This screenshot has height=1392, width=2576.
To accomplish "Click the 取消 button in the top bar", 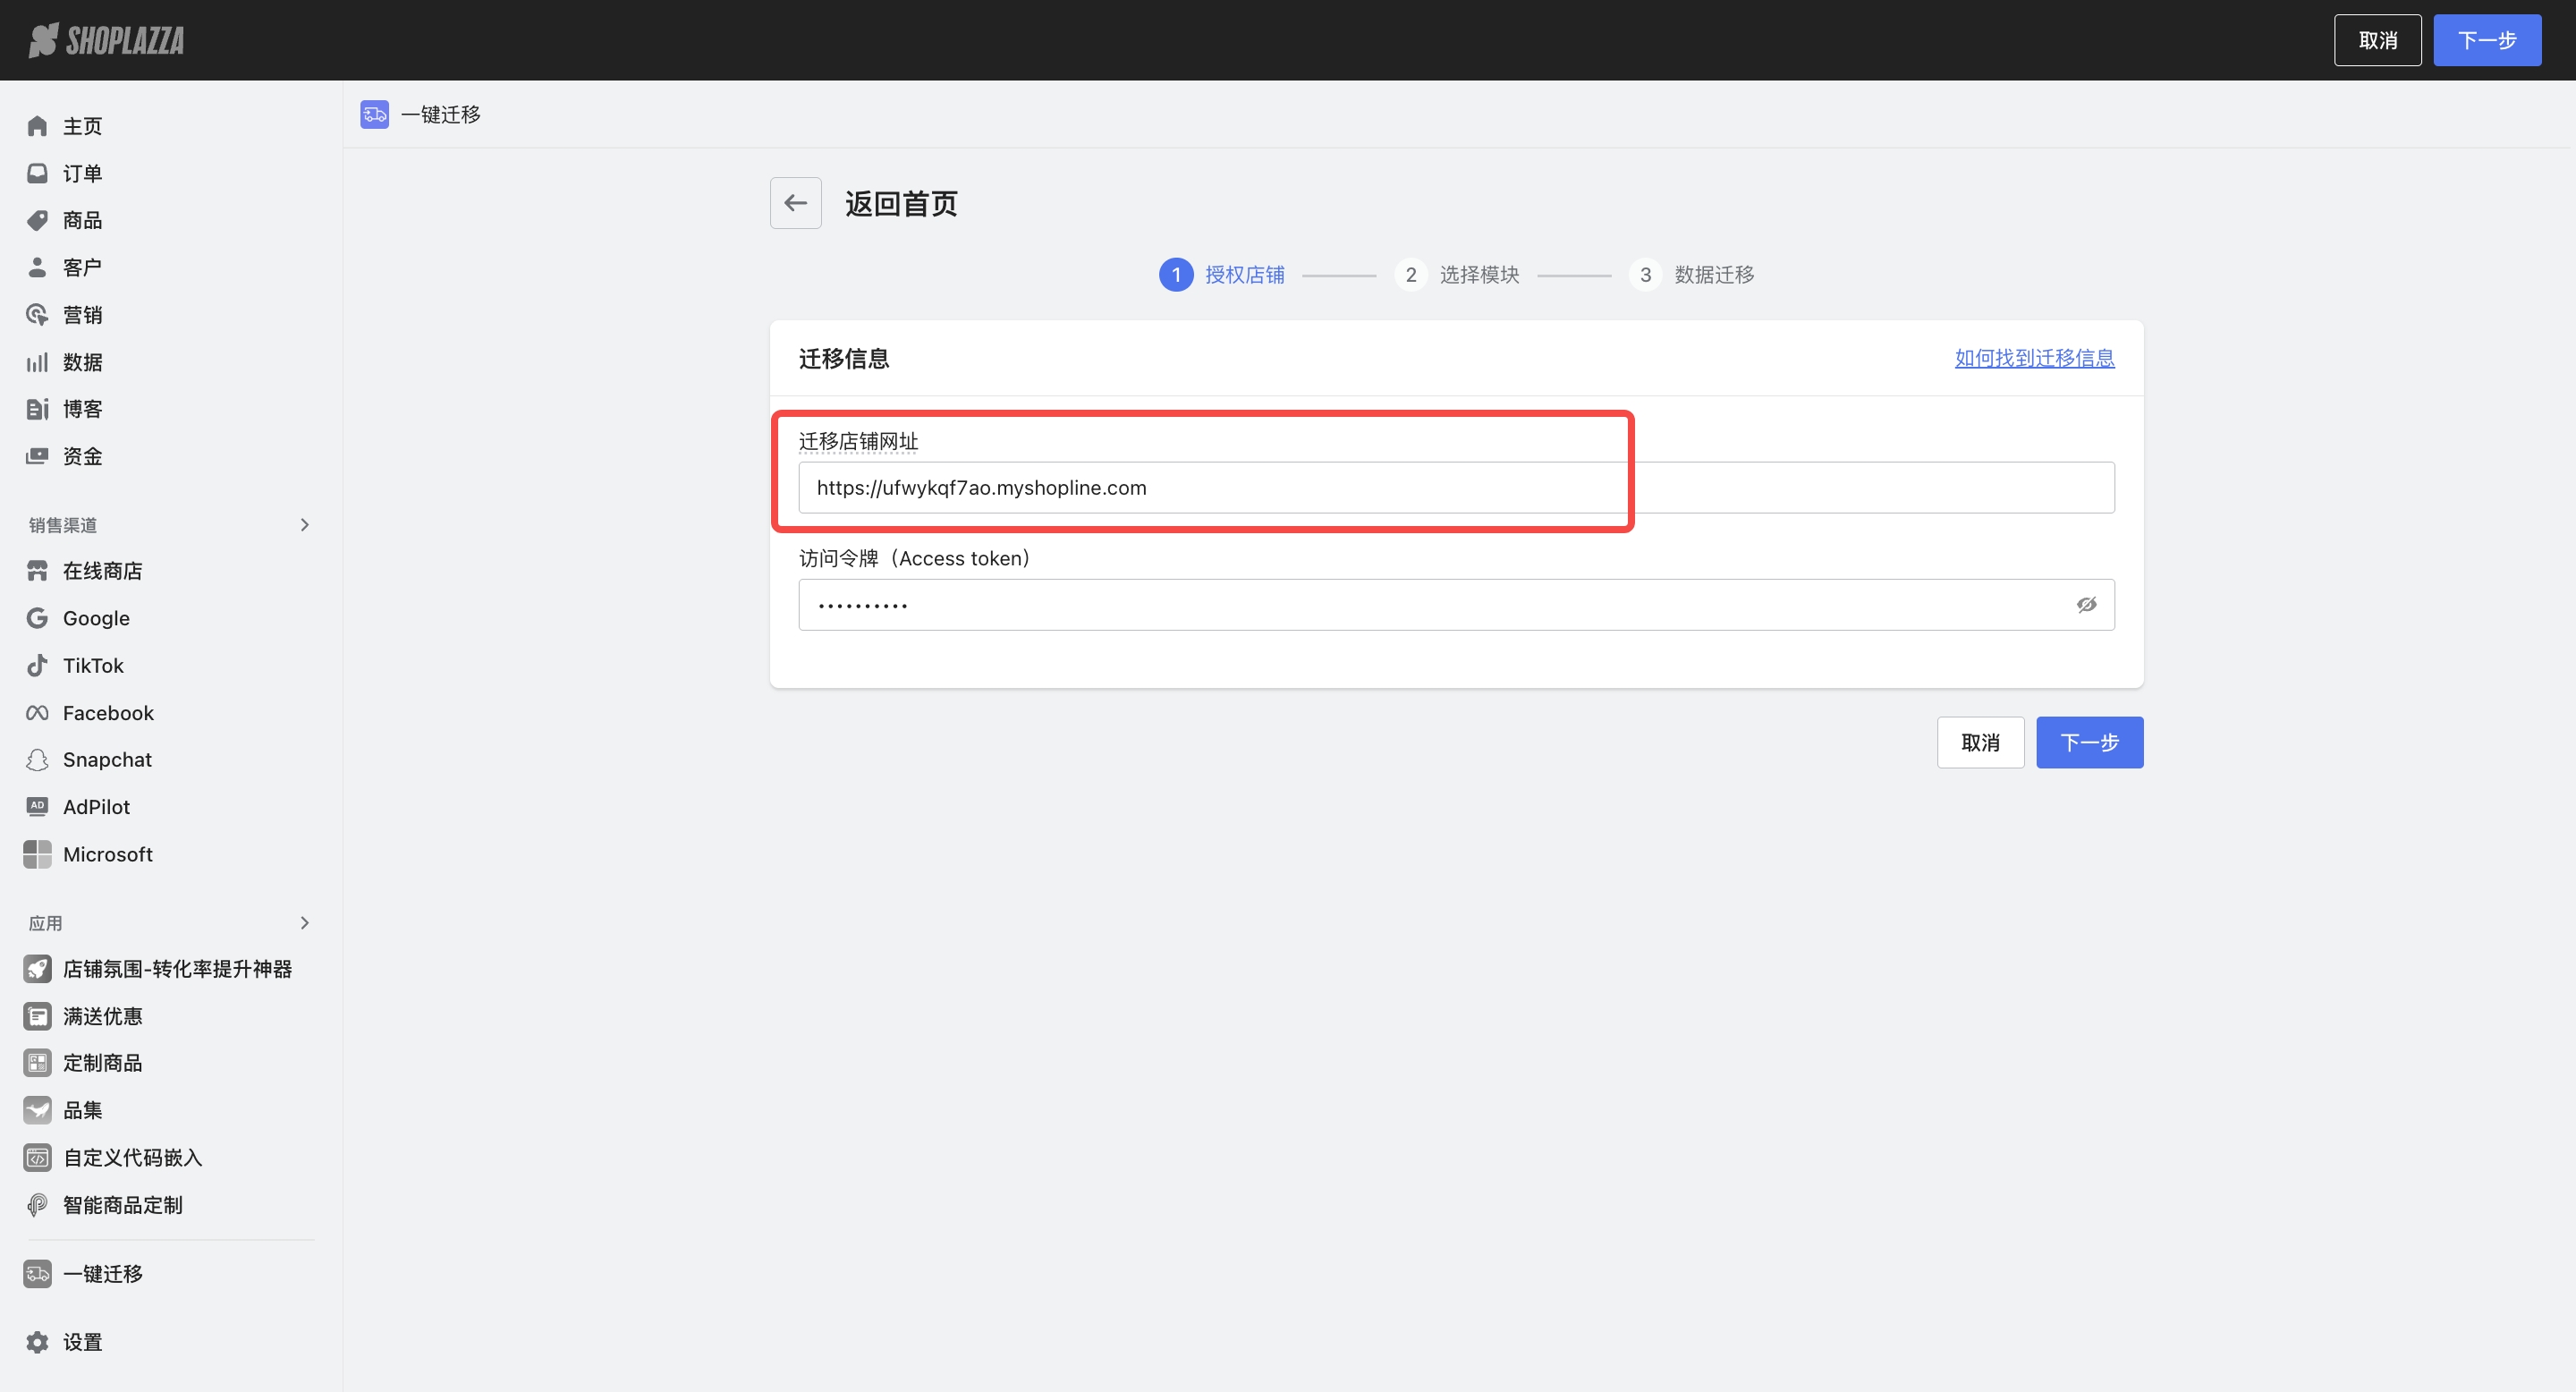I will pyautogui.click(x=2377, y=40).
